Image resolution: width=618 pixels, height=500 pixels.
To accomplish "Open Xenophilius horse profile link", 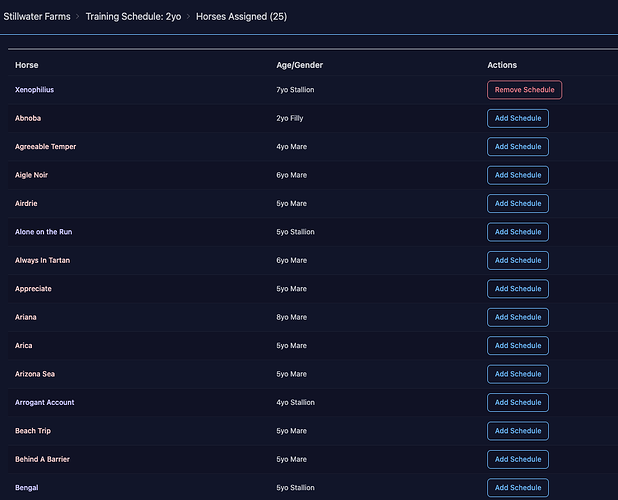I will [35, 90].
